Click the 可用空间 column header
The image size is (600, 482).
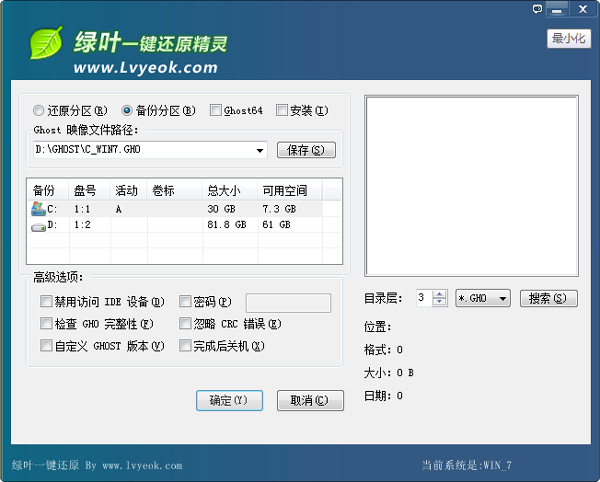click(x=289, y=190)
